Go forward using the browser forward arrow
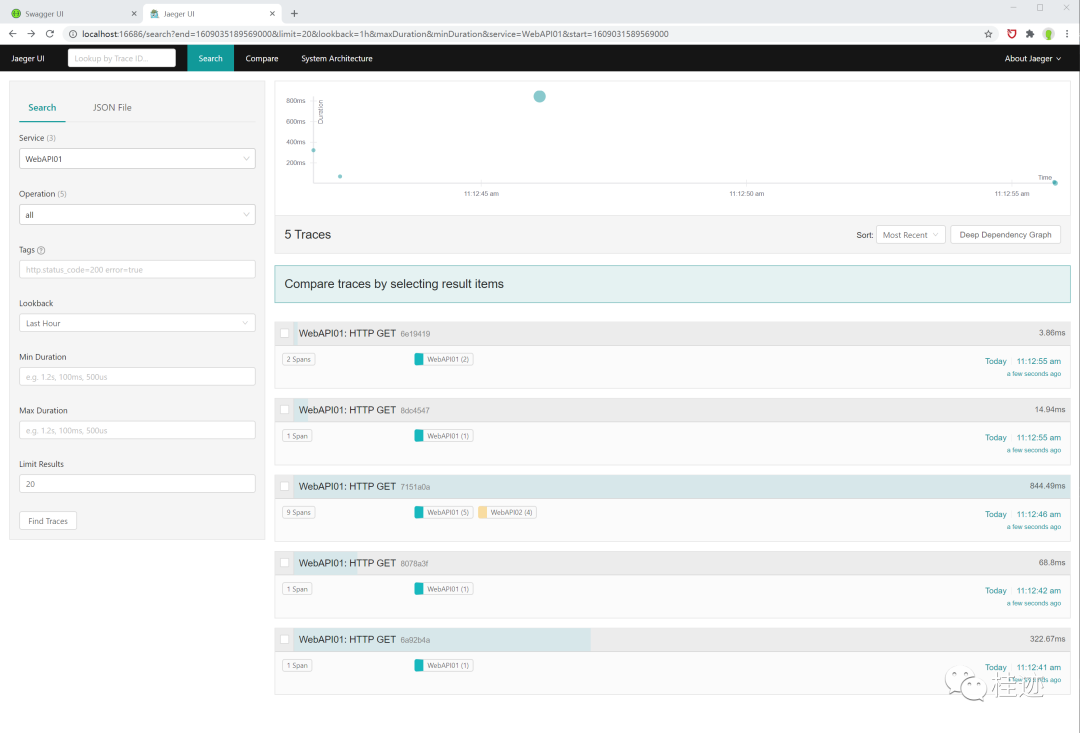 (31, 34)
